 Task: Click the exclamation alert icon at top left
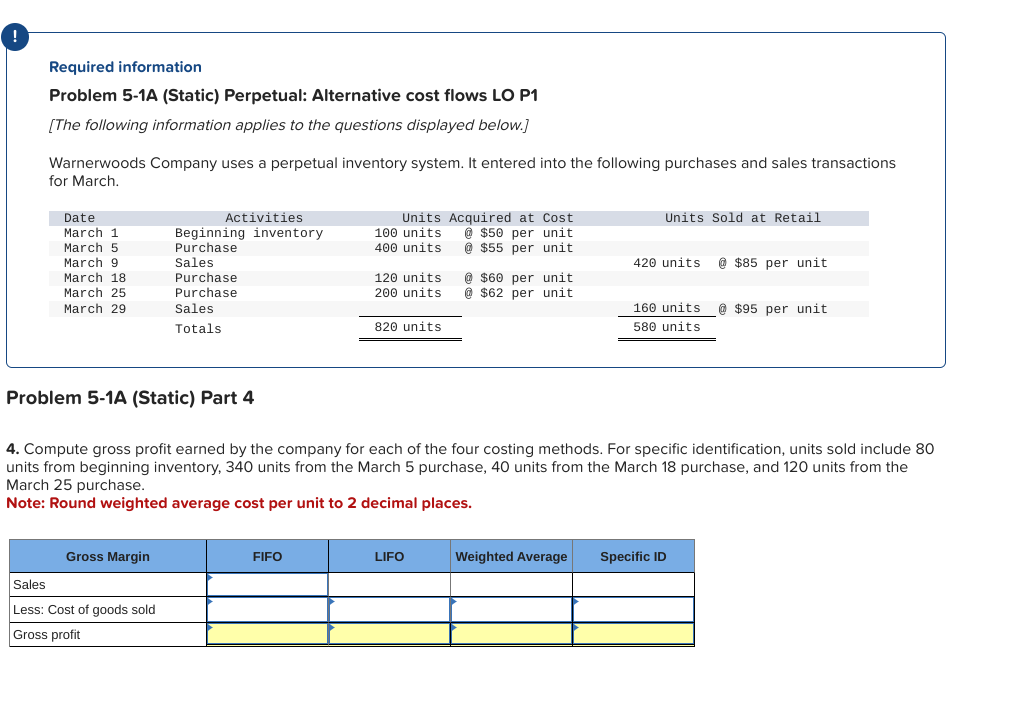point(15,36)
